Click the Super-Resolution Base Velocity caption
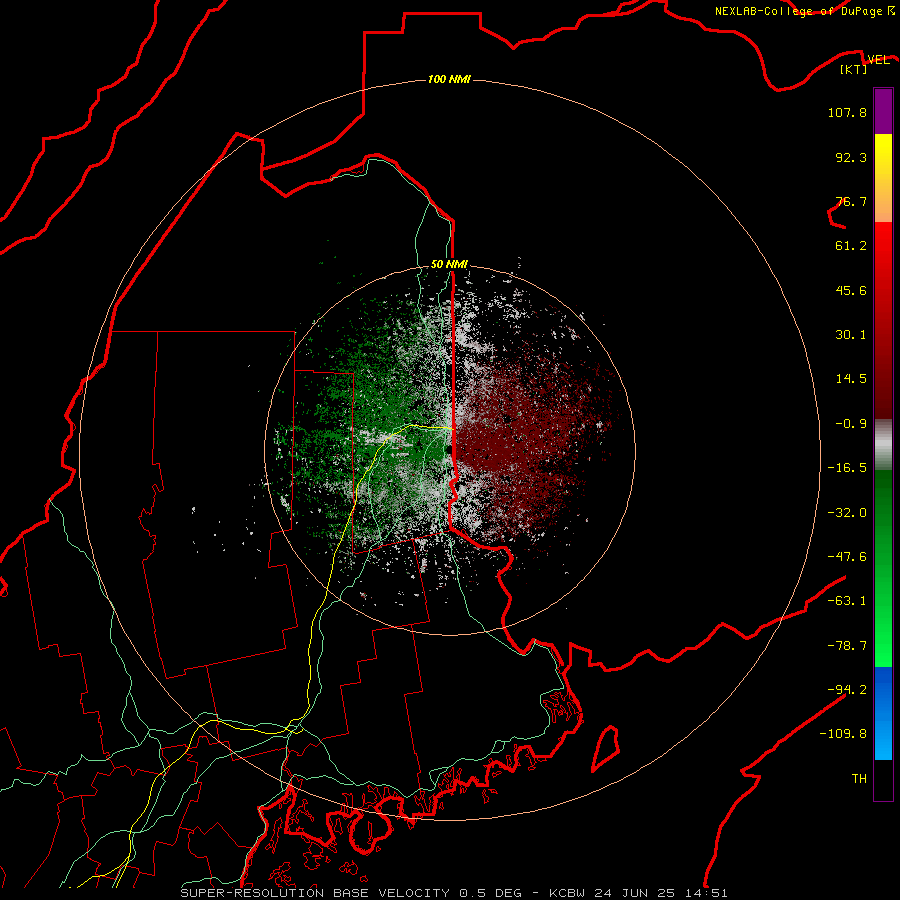Screen dimensions: 900x900 click(454, 893)
